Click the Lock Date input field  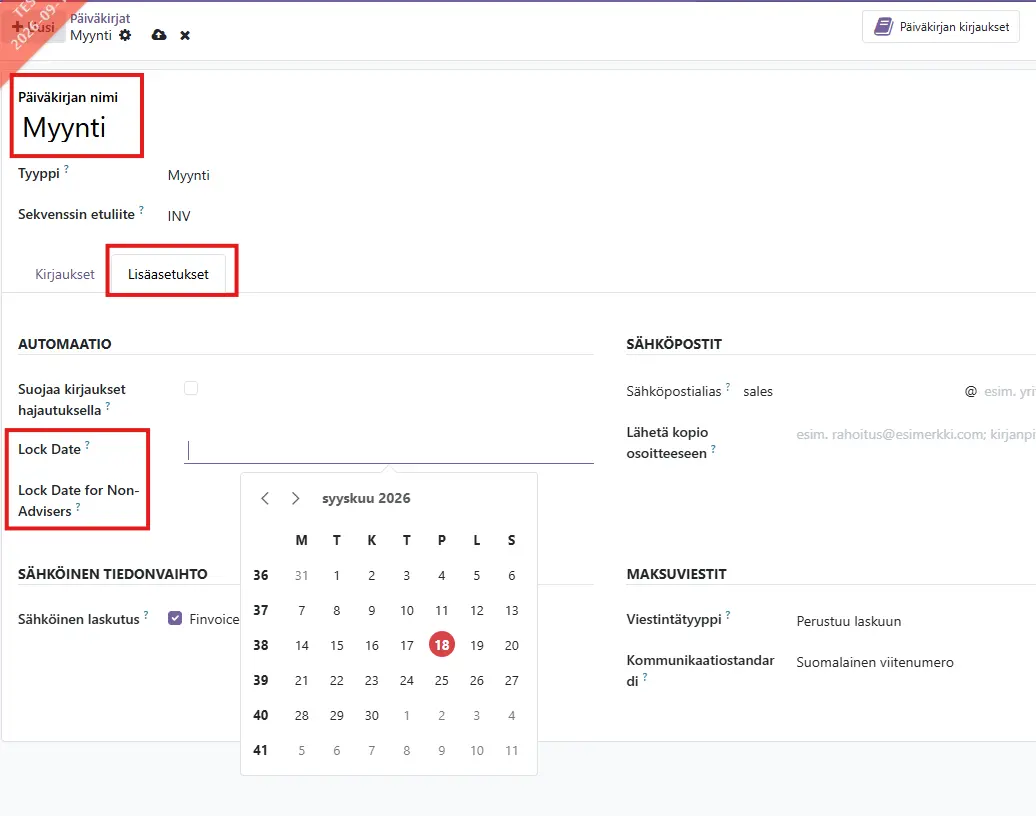pos(388,450)
